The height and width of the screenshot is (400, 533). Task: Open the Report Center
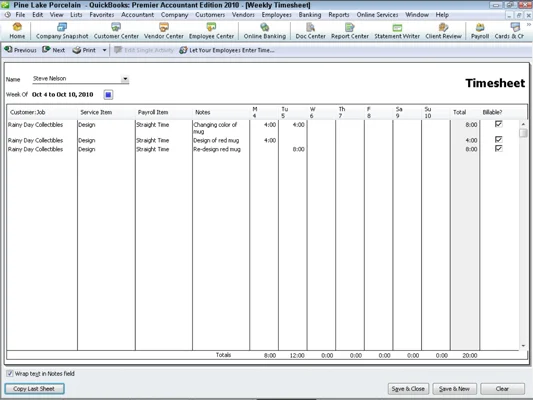tap(350, 31)
